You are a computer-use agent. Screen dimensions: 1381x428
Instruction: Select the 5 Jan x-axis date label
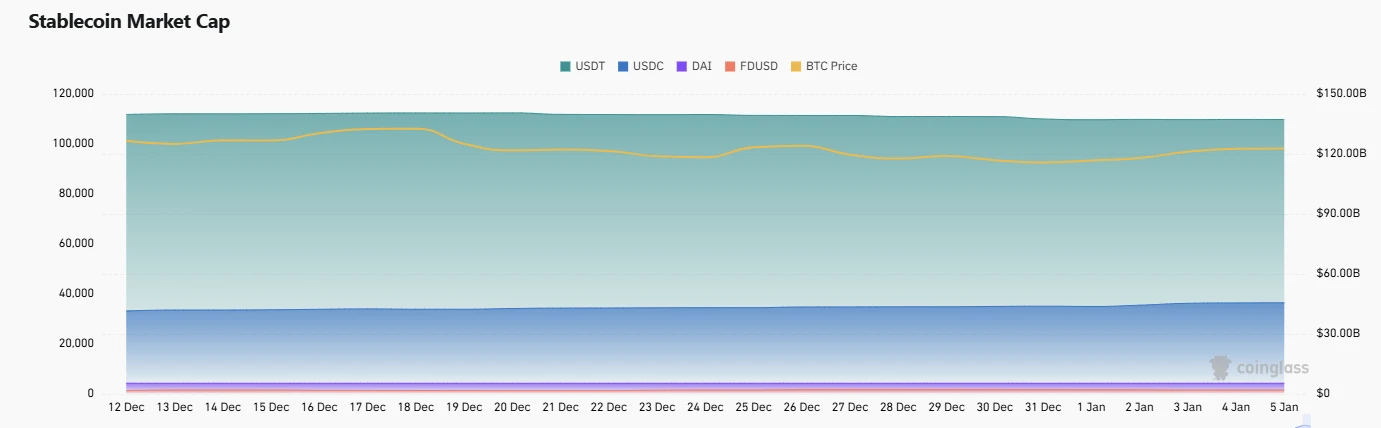[x=1283, y=407]
